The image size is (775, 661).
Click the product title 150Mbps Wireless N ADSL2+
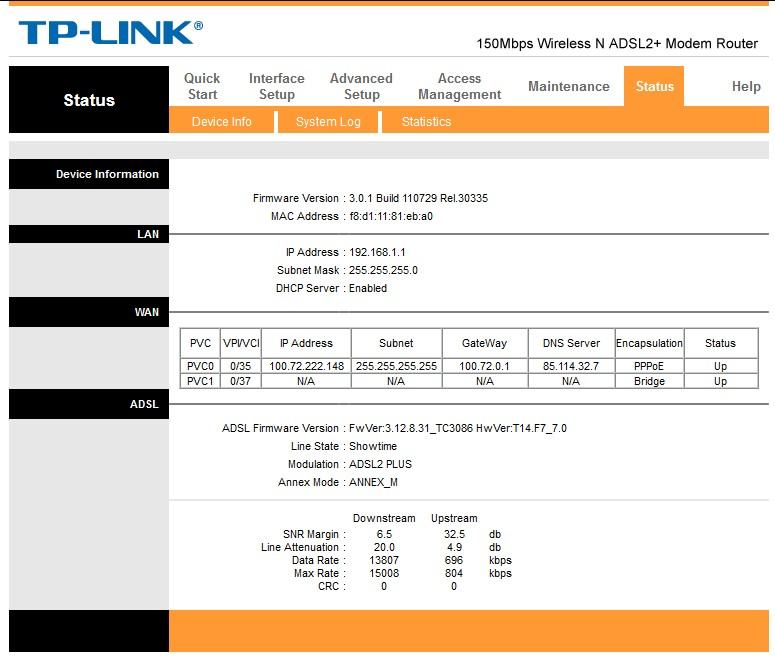pos(617,44)
